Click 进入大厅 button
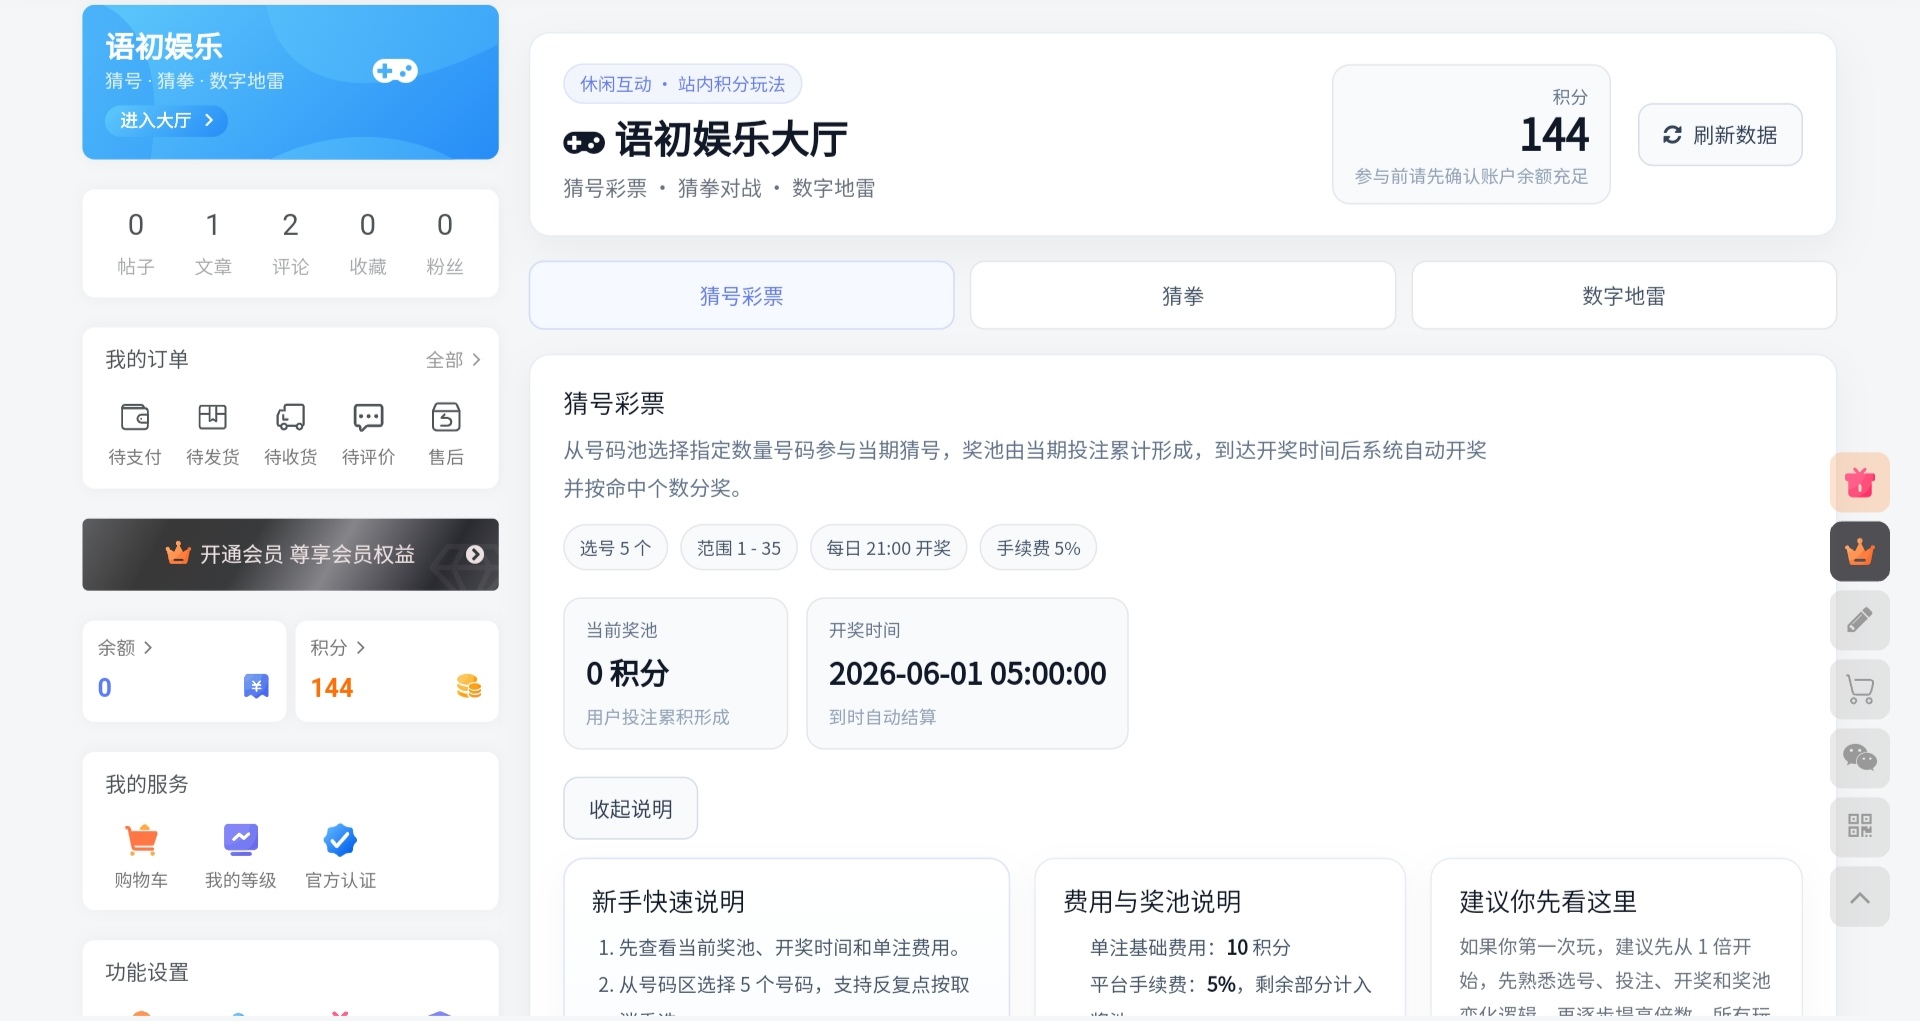 tap(167, 120)
